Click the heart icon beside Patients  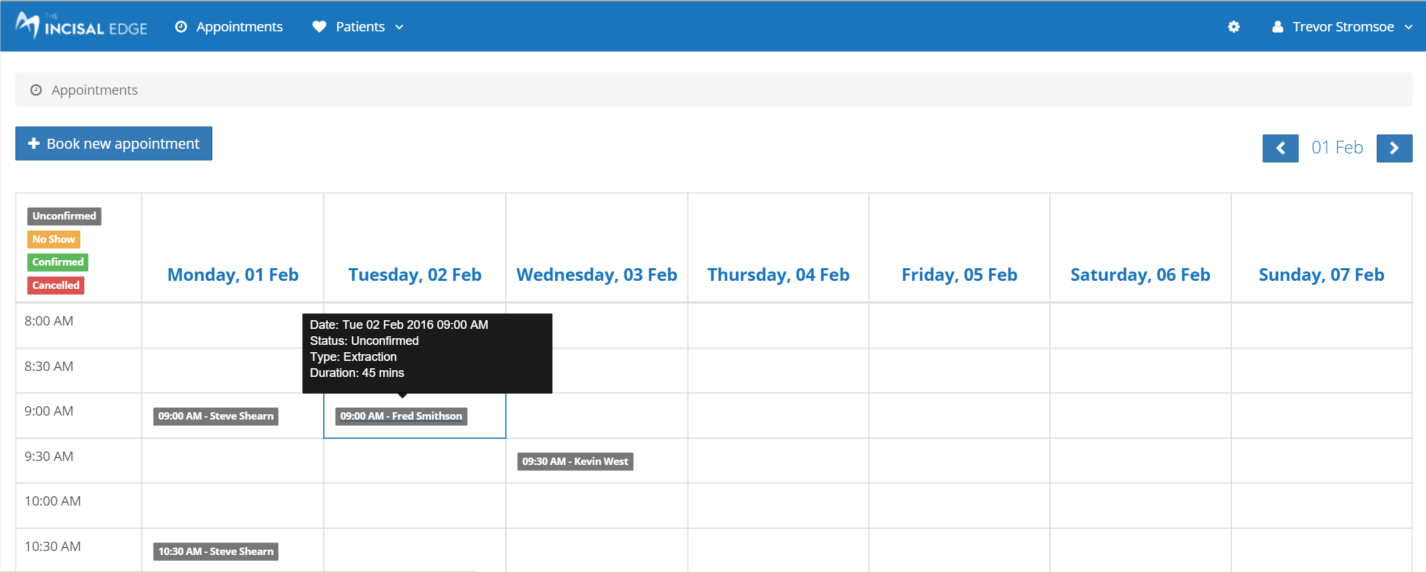[319, 27]
